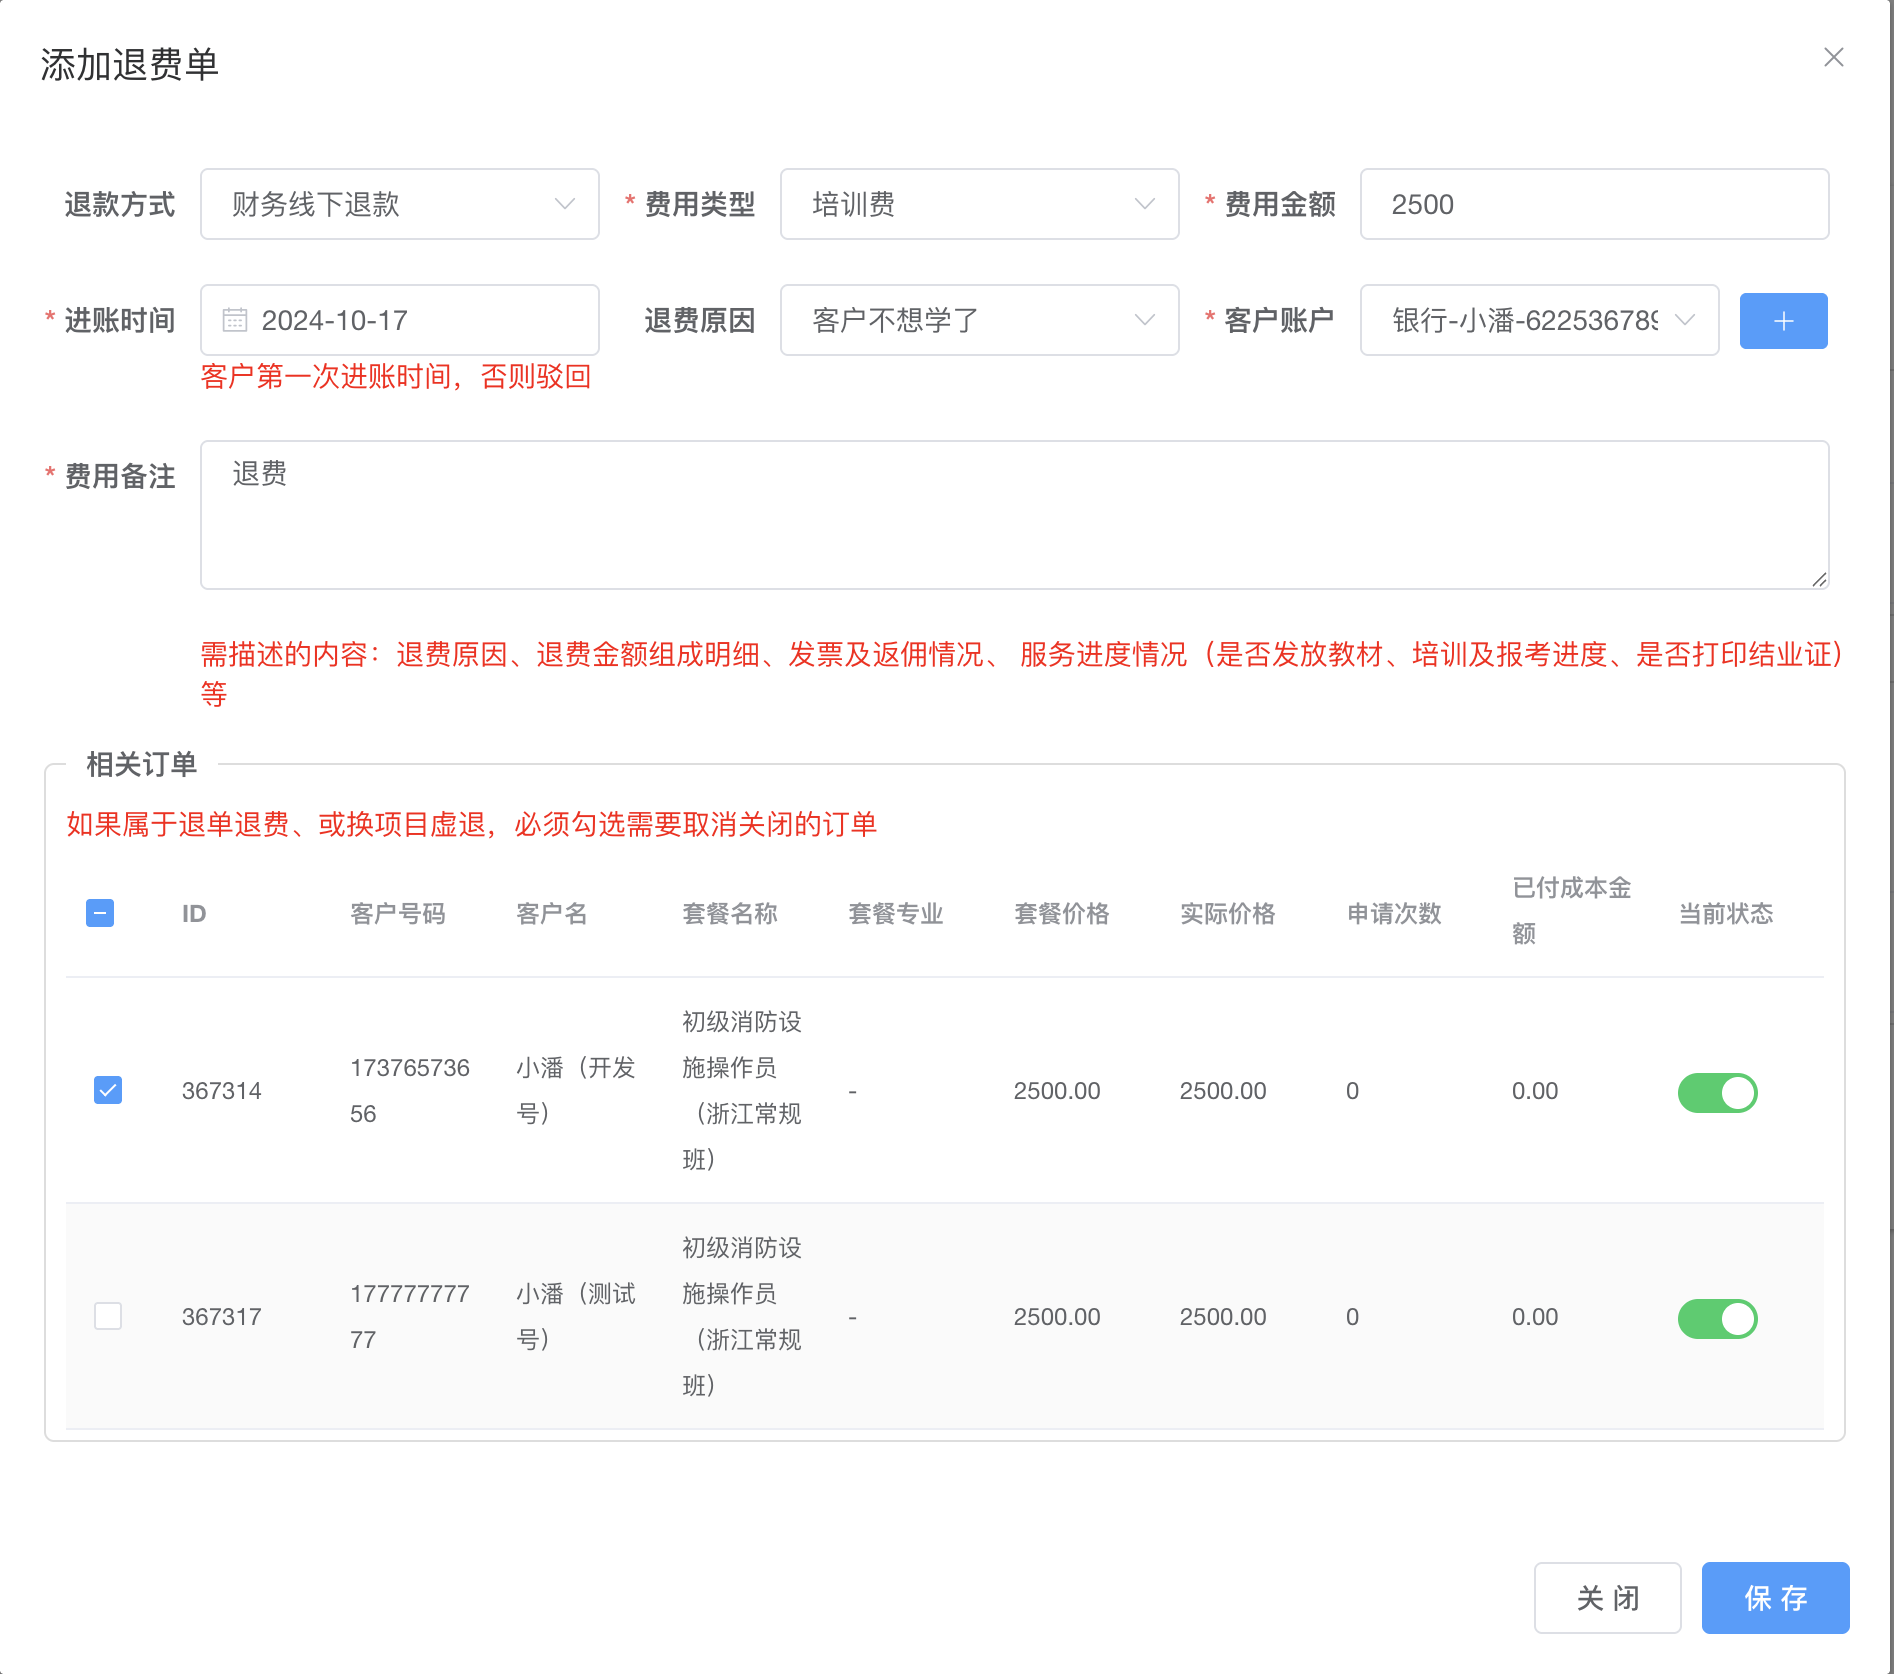
Task: Expand the 费用类型 dropdown showing 培训费
Action: point(979,204)
